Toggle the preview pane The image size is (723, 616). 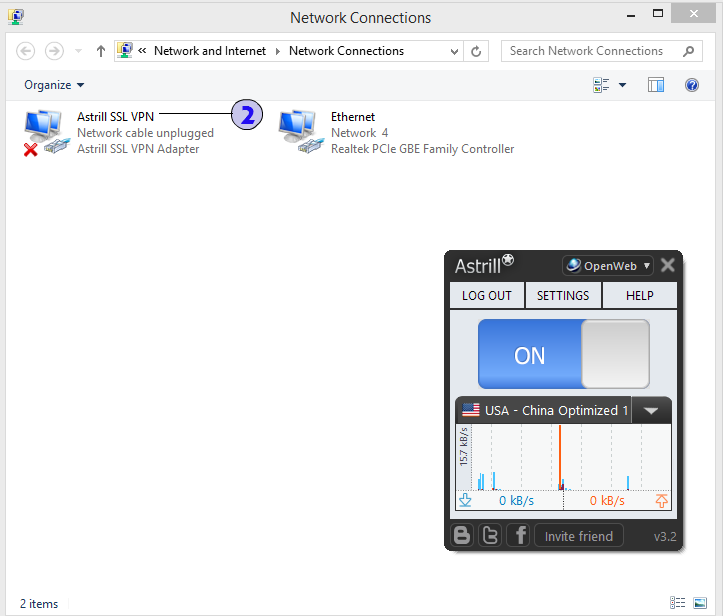[x=656, y=85]
